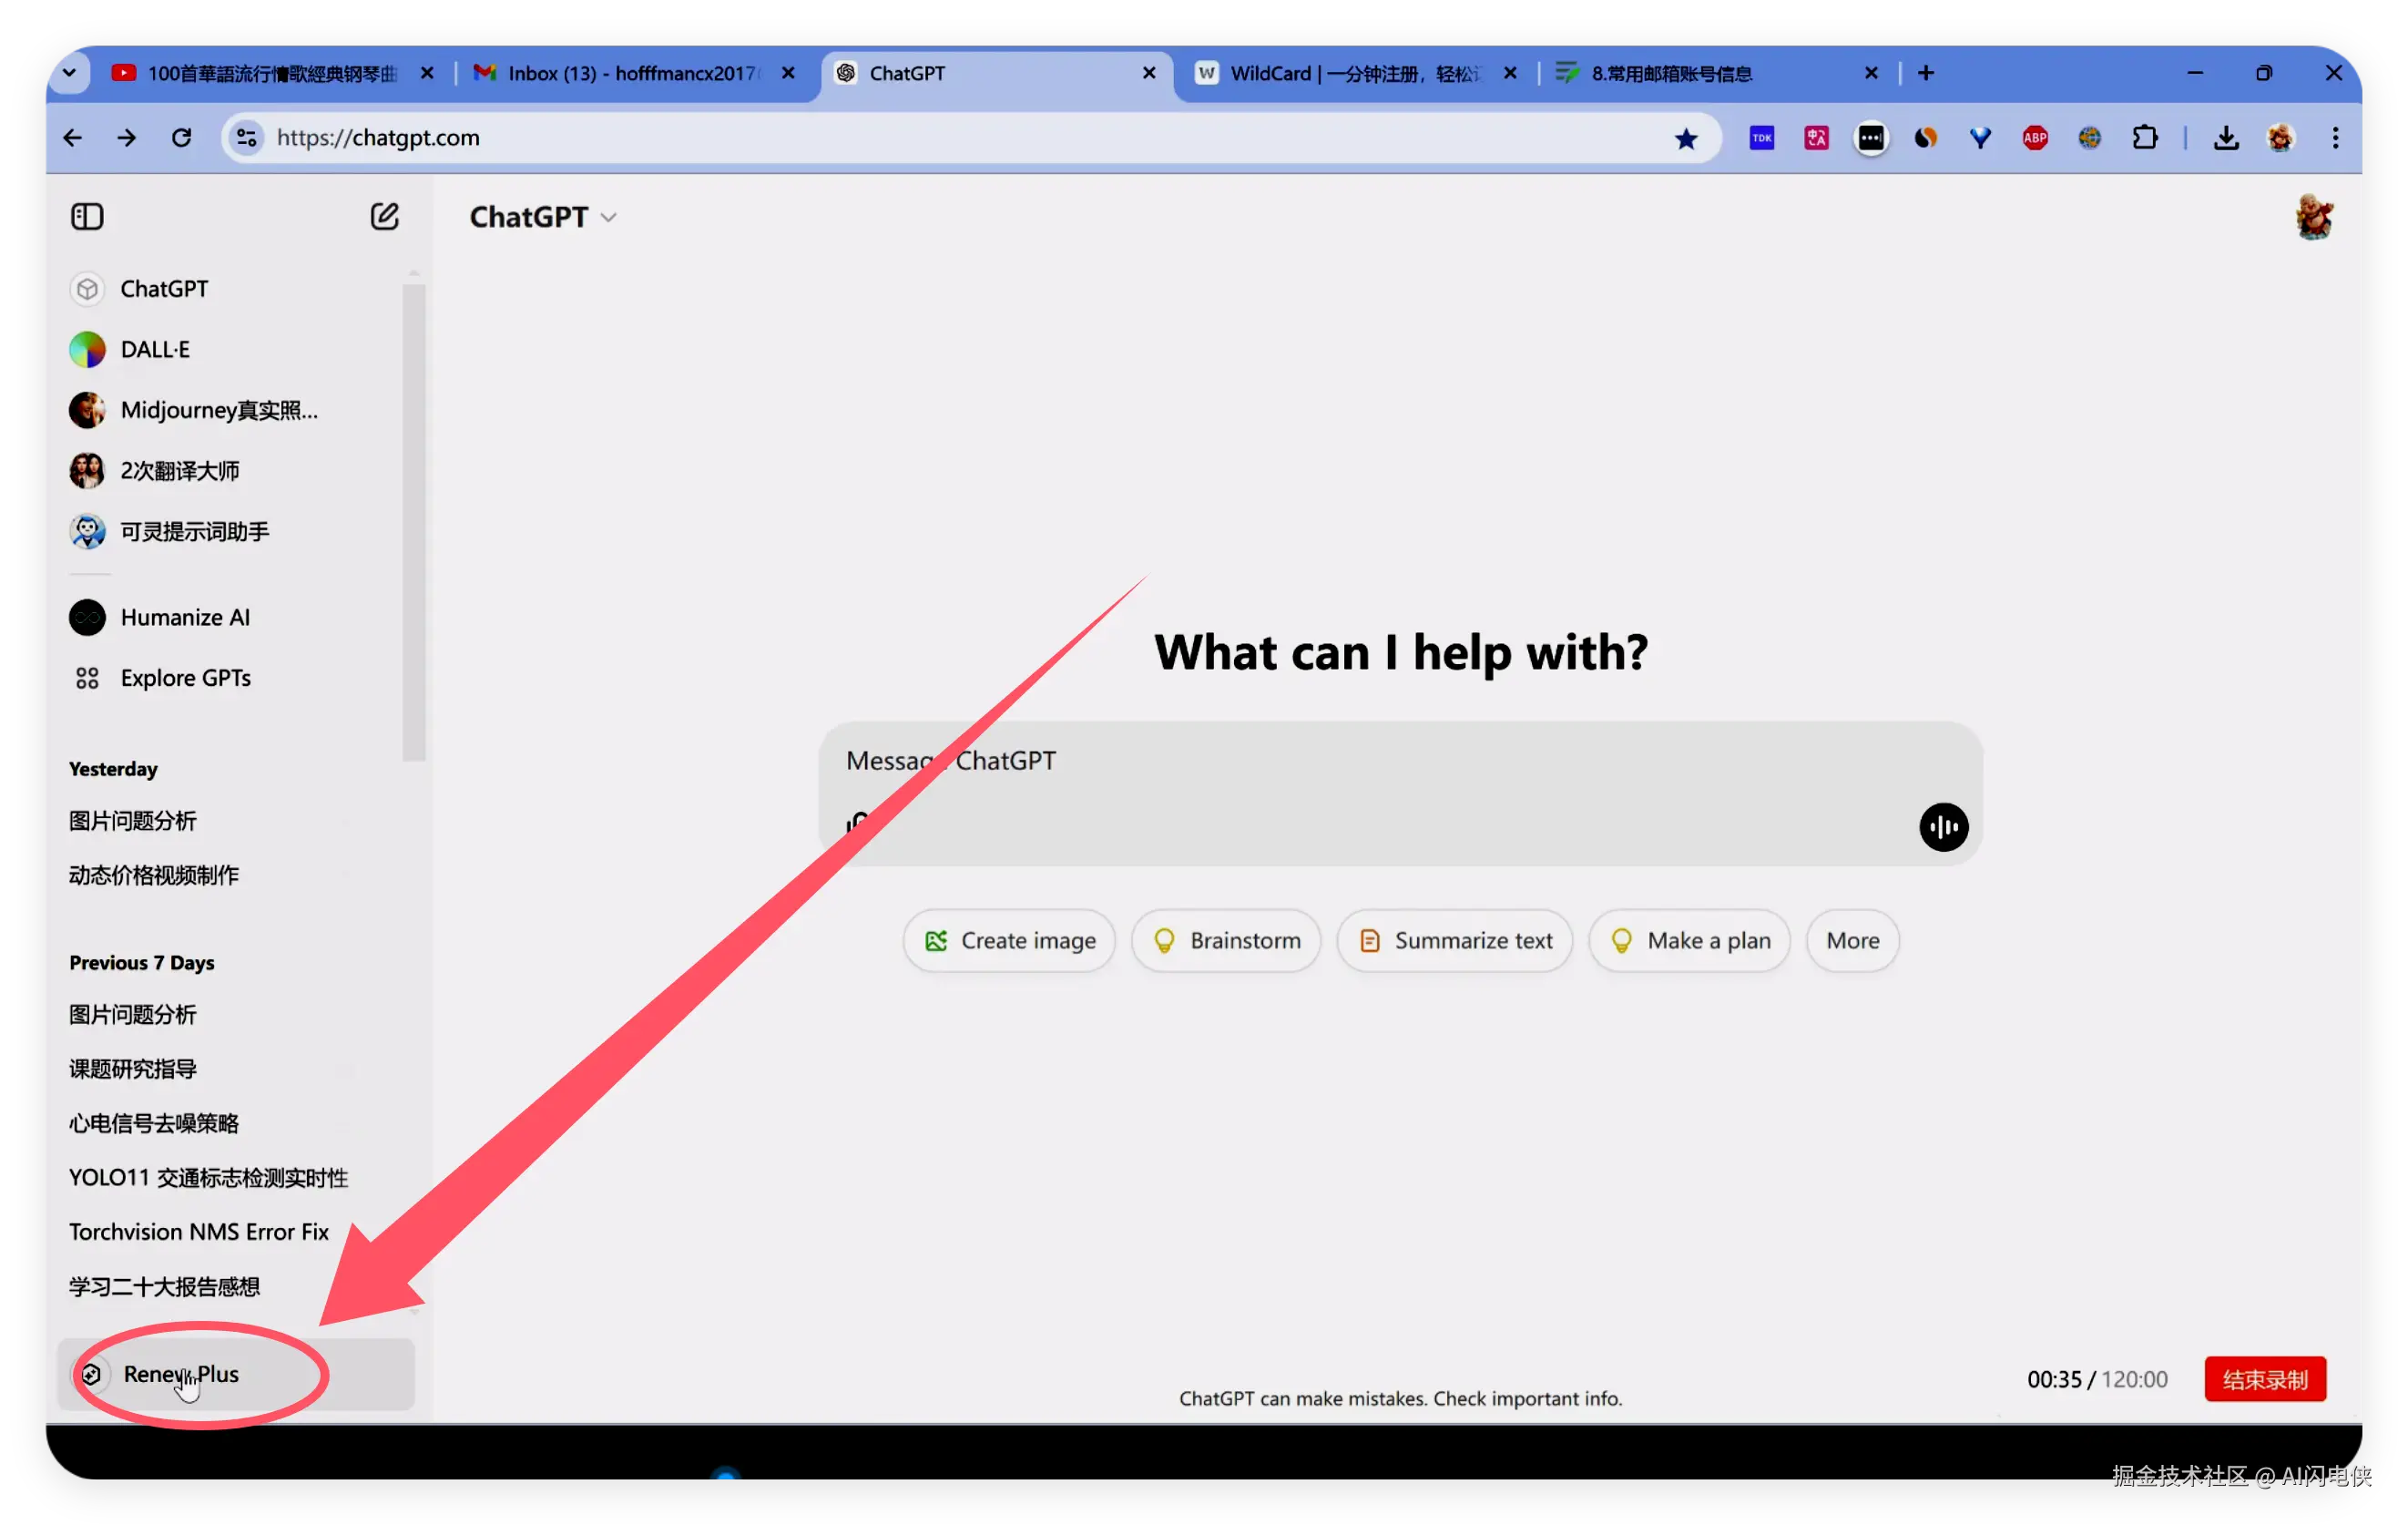Screen dimensions: 2408x1525
Task: Click the sidebar vertical scrollbar
Action: click(x=413, y=520)
